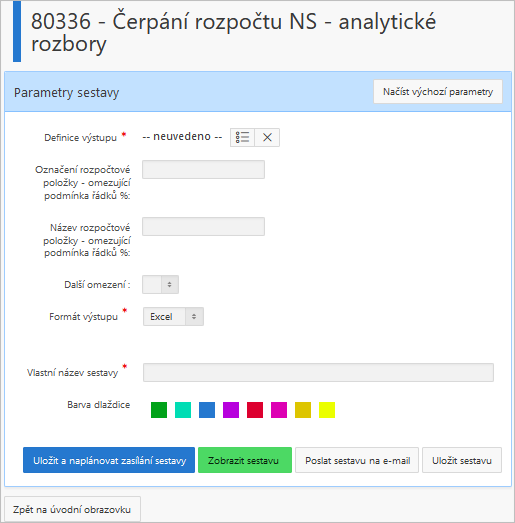This screenshot has height=523, width=515.
Task: Clear Definice výstupu with the X icon
Action: (267, 137)
